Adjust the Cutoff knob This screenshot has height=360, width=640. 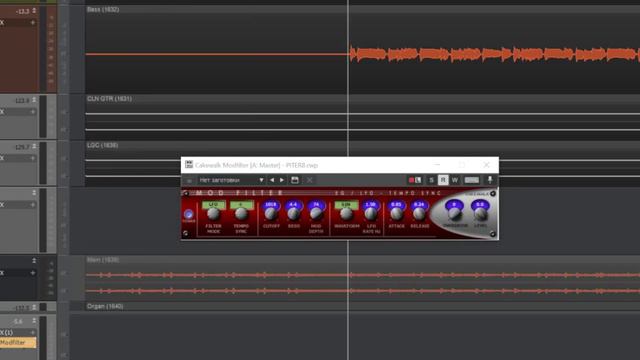tap(271, 214)
